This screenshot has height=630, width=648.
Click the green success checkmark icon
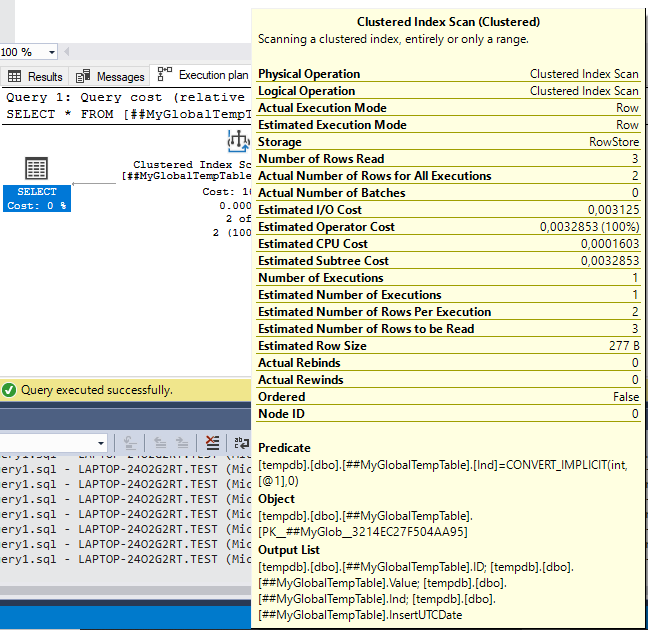[x=9, y=390]
